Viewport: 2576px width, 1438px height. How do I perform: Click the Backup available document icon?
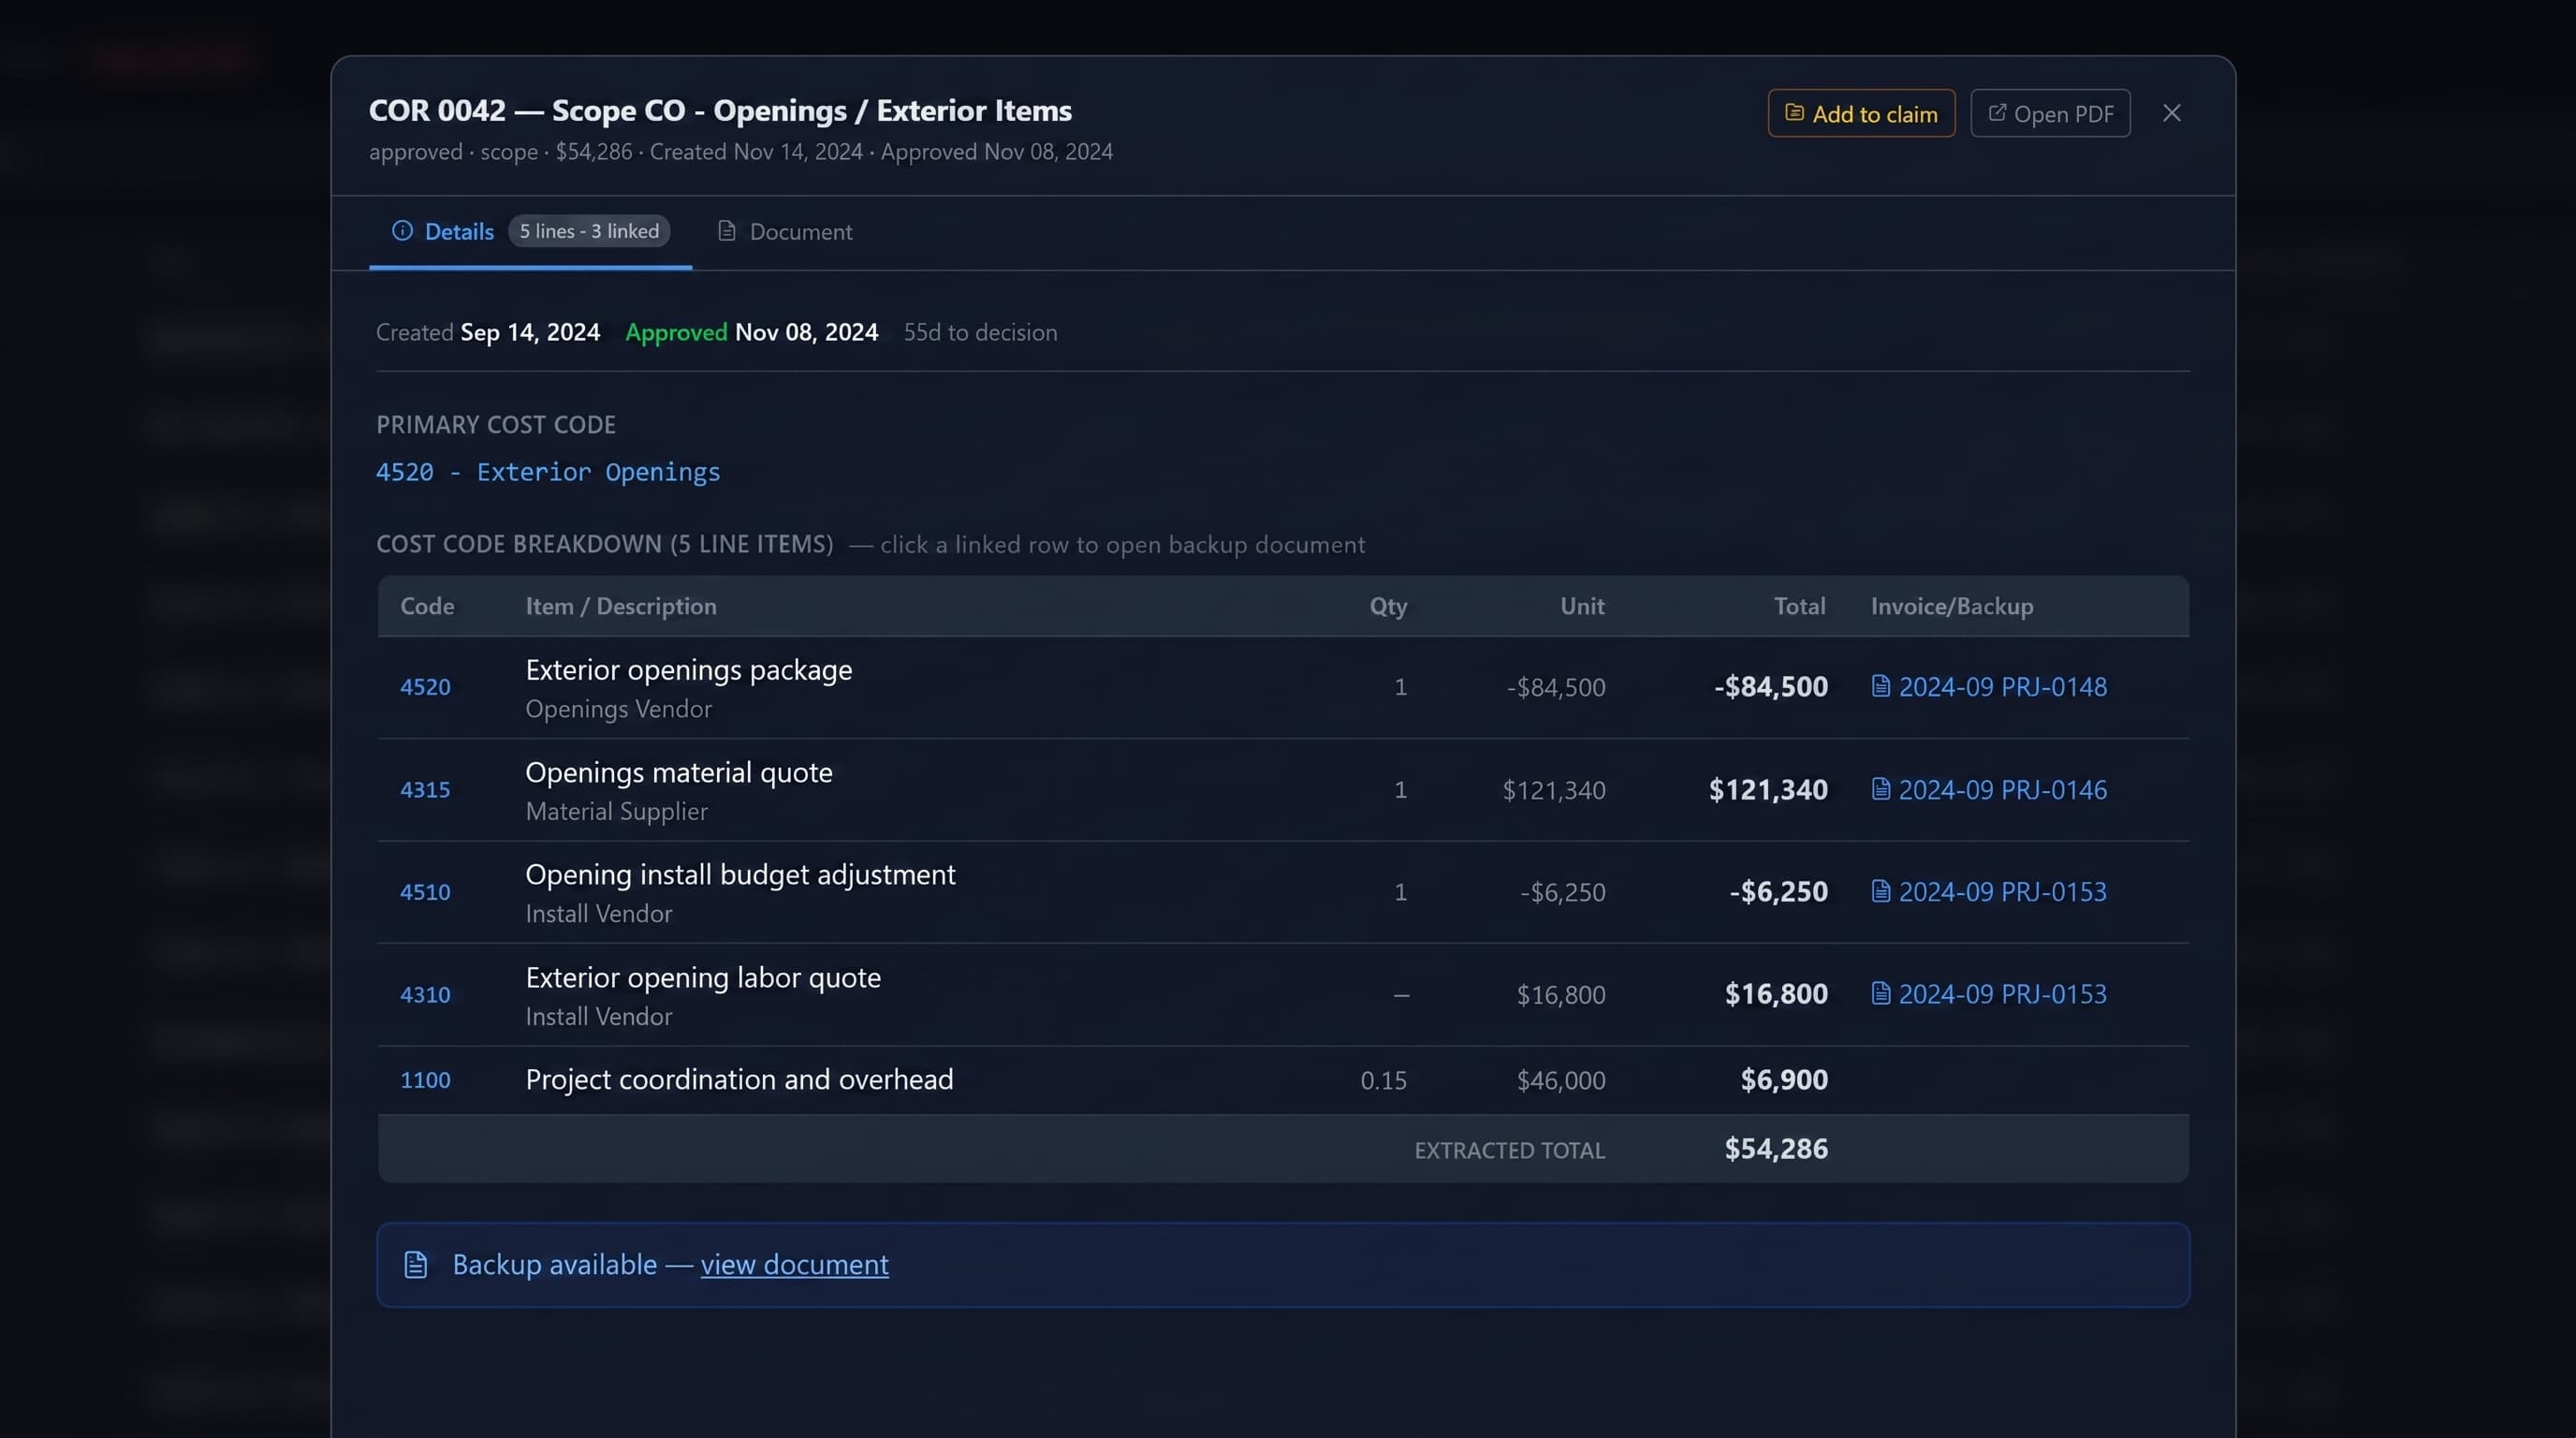pyautogui.click(x=415, y=1264)
